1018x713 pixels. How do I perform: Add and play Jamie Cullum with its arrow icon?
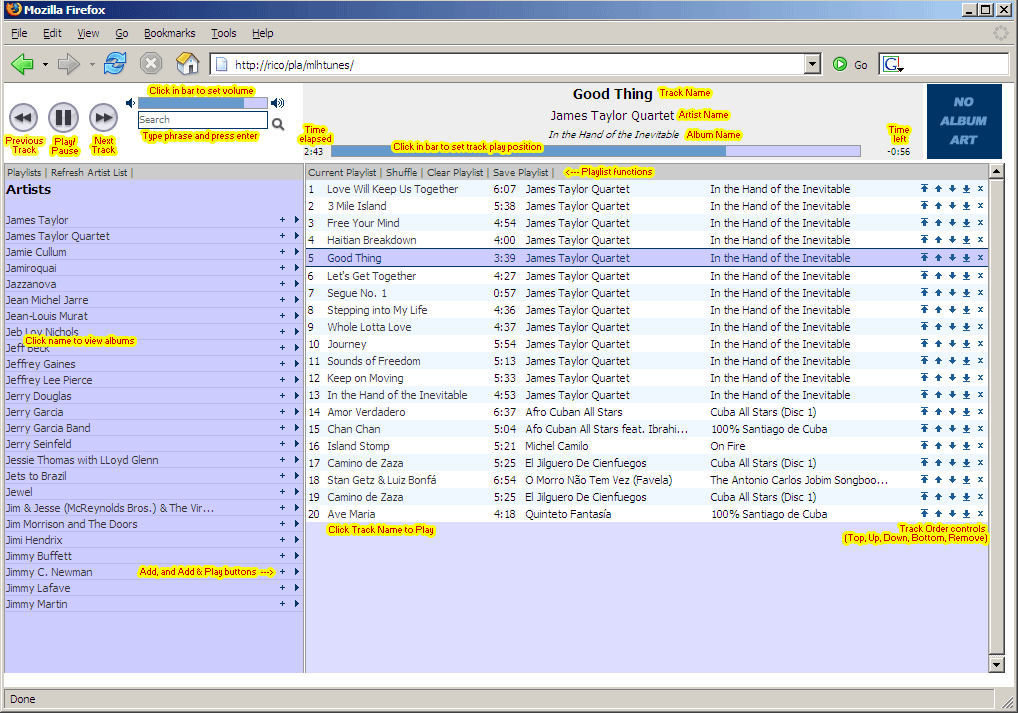point(297,251)
